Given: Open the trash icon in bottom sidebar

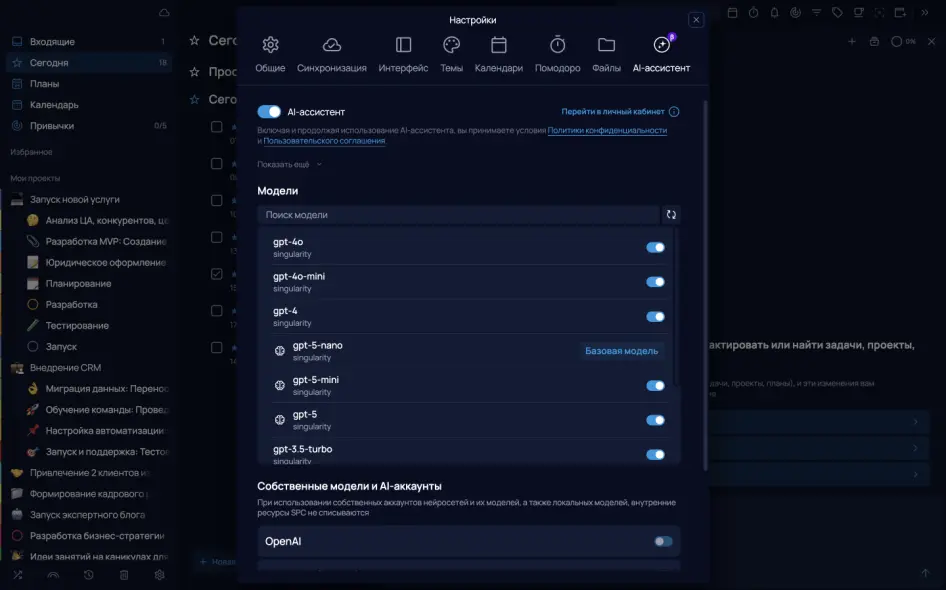Looking at the screenshot, I should click(x=124, y=575).
